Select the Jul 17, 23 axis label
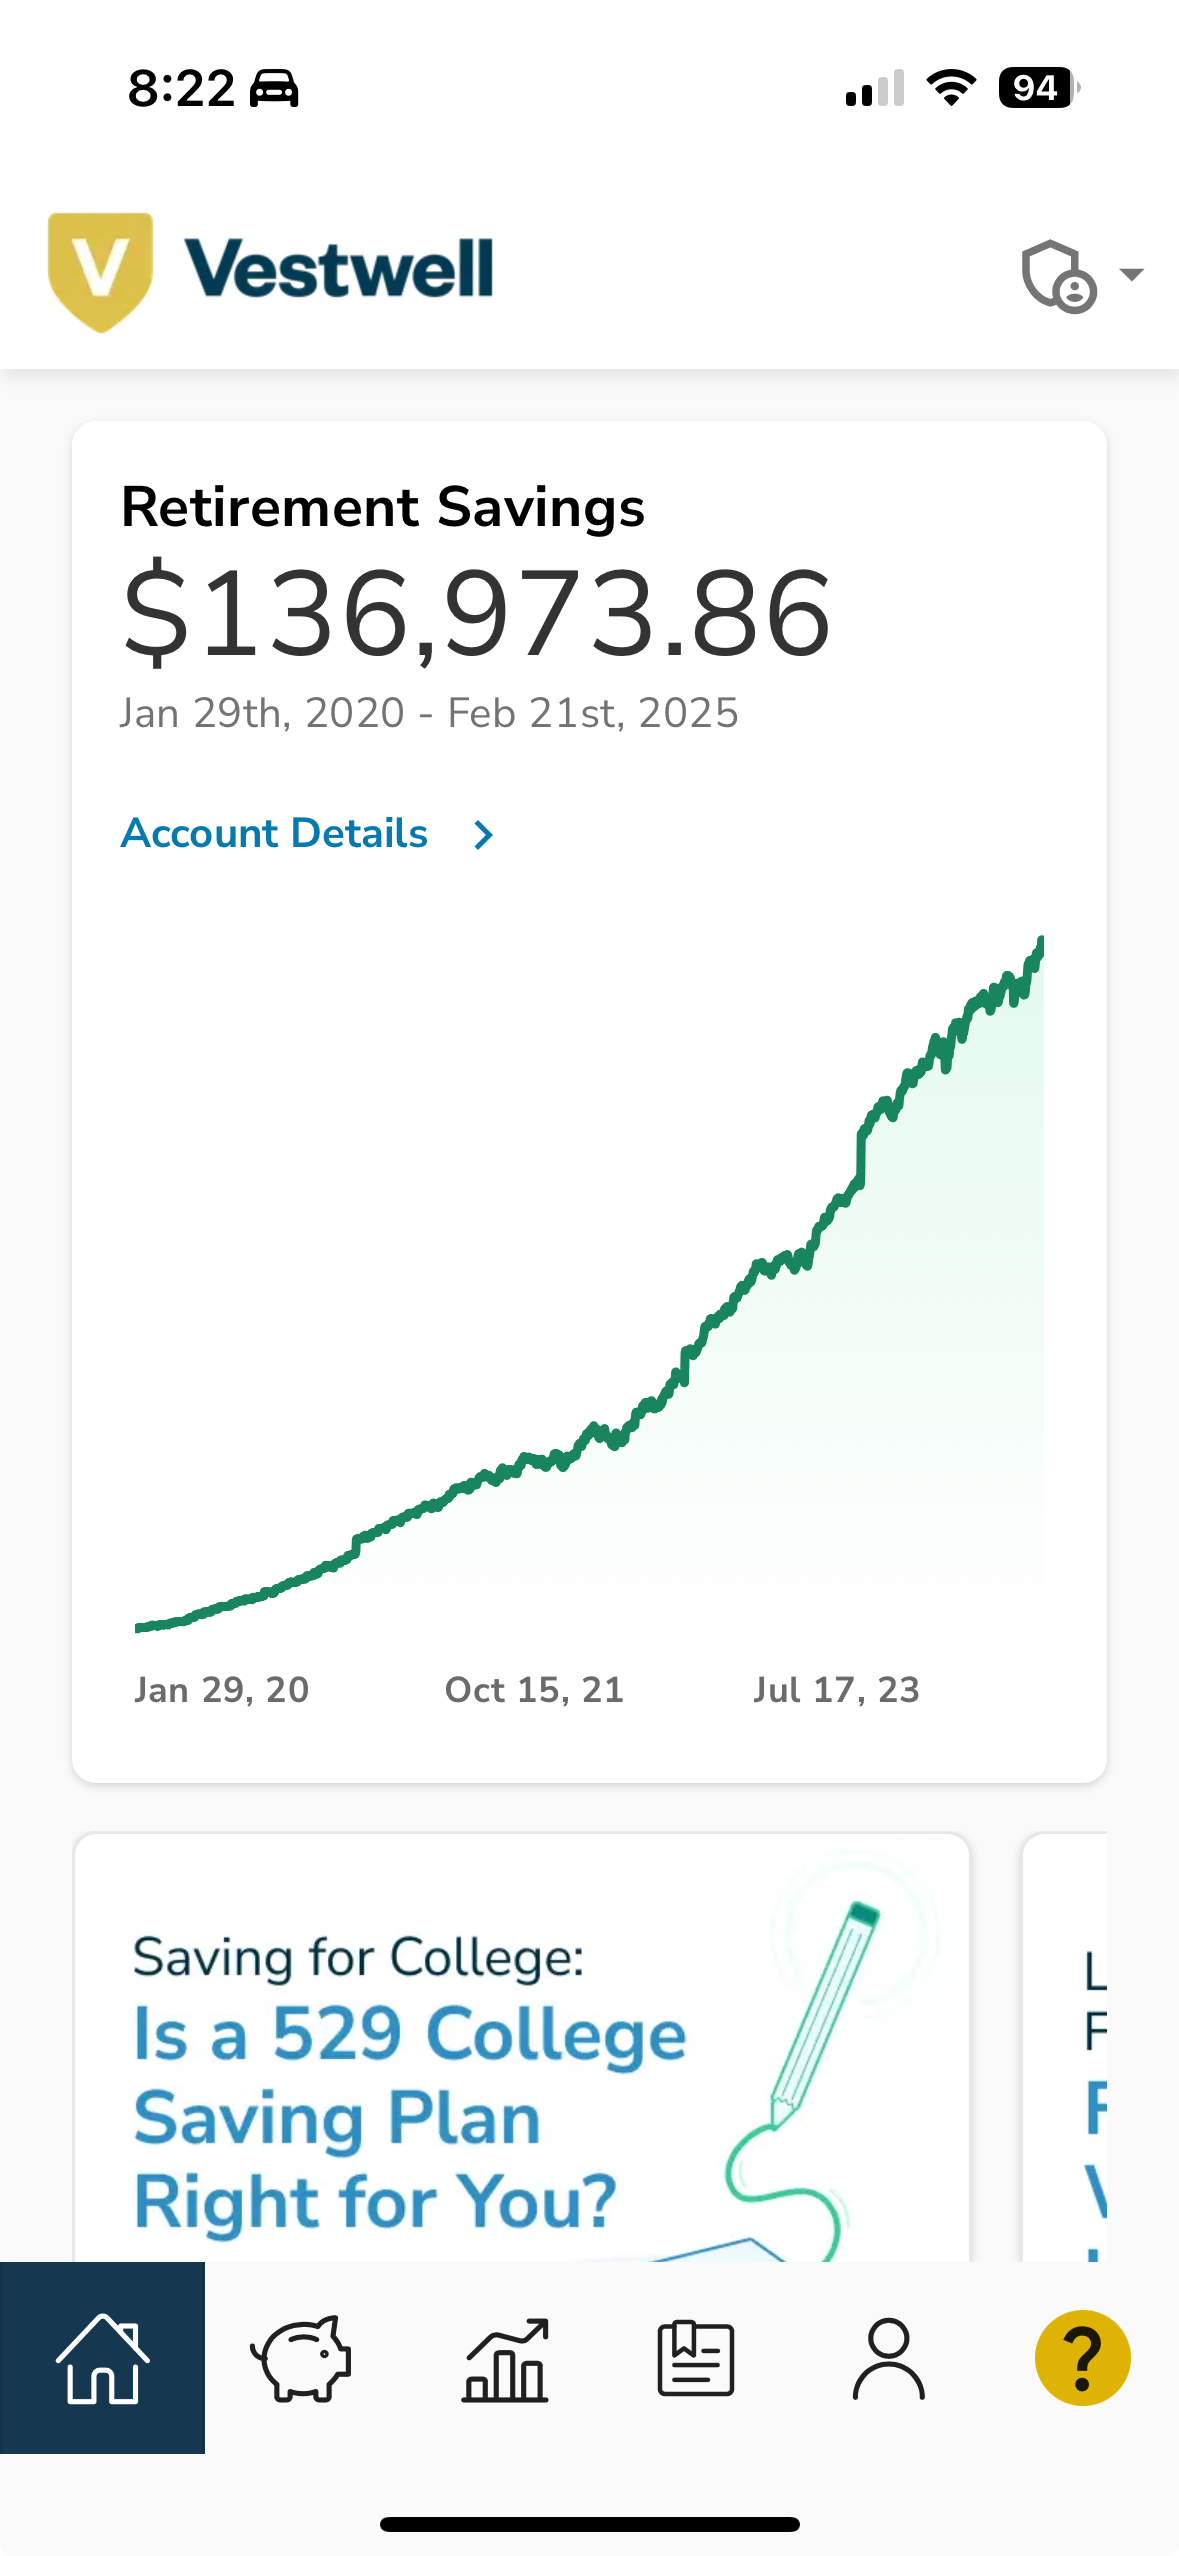Viewport: 1179px width, 2556px height. tap(836, 1689)
